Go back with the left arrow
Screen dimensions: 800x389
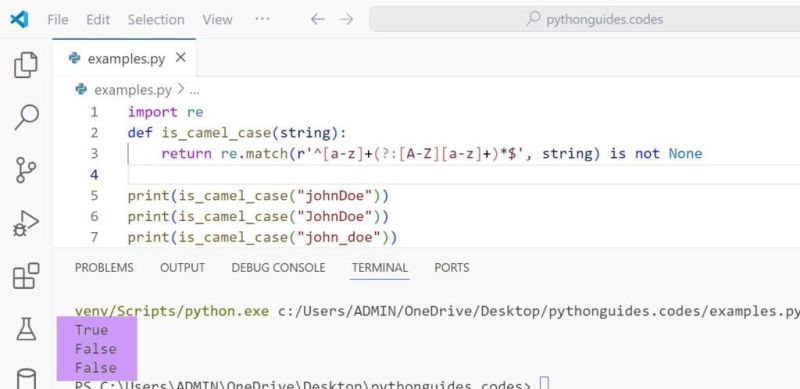pos(317,19)
